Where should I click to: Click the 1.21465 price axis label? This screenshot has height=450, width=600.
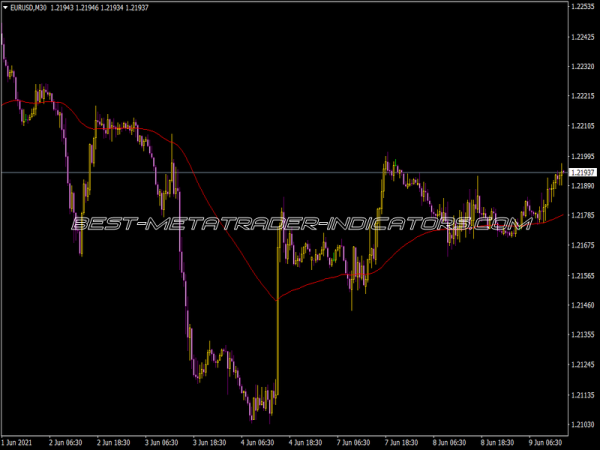(582, 305)
